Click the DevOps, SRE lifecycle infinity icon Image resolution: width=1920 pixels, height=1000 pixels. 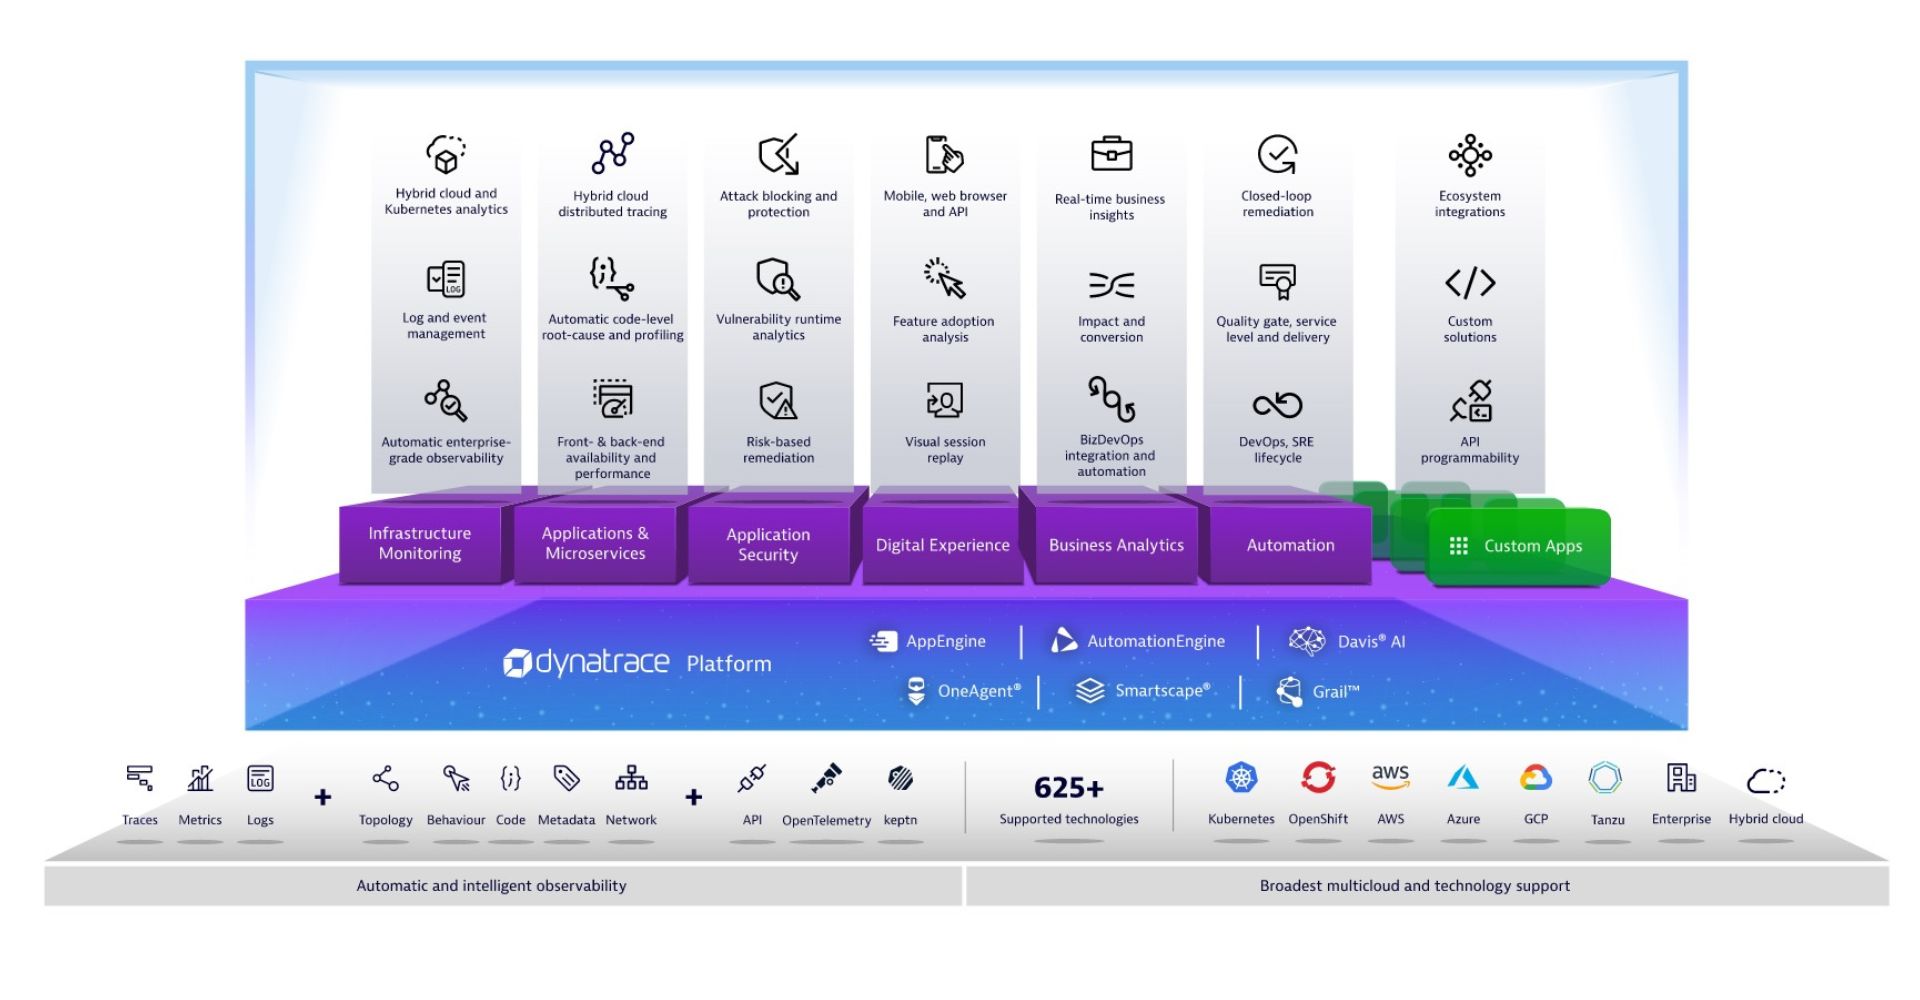click(1276, 402)
